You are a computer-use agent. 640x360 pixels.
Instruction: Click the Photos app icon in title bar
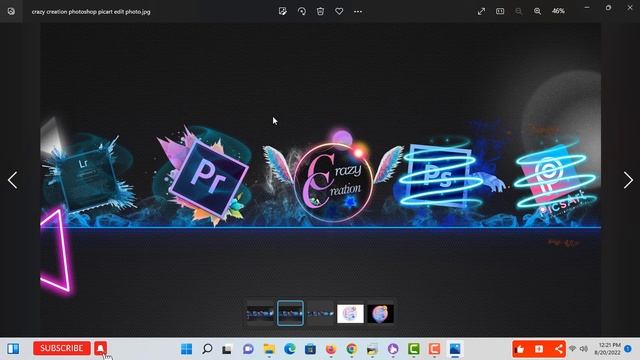tap(11, 11)
